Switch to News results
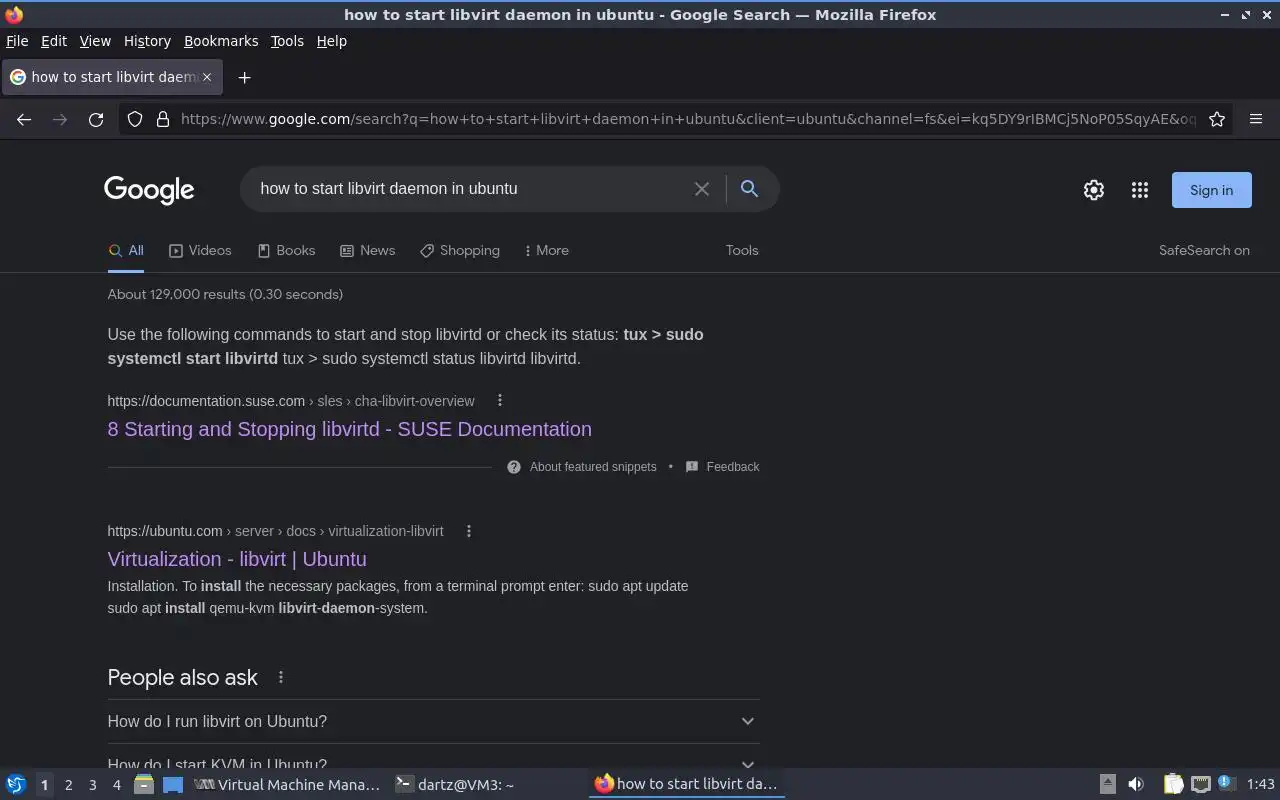 click(x=367, y=251)
